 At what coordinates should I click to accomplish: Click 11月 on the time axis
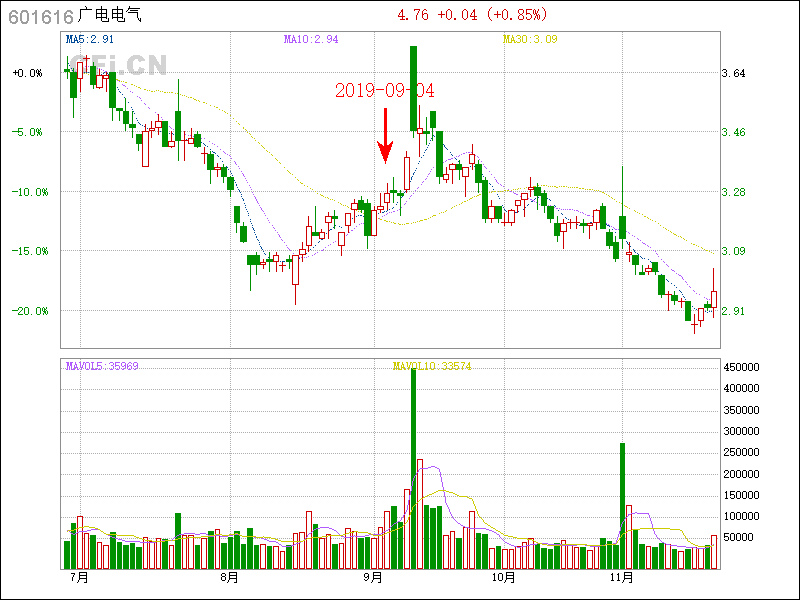point(622,578)
